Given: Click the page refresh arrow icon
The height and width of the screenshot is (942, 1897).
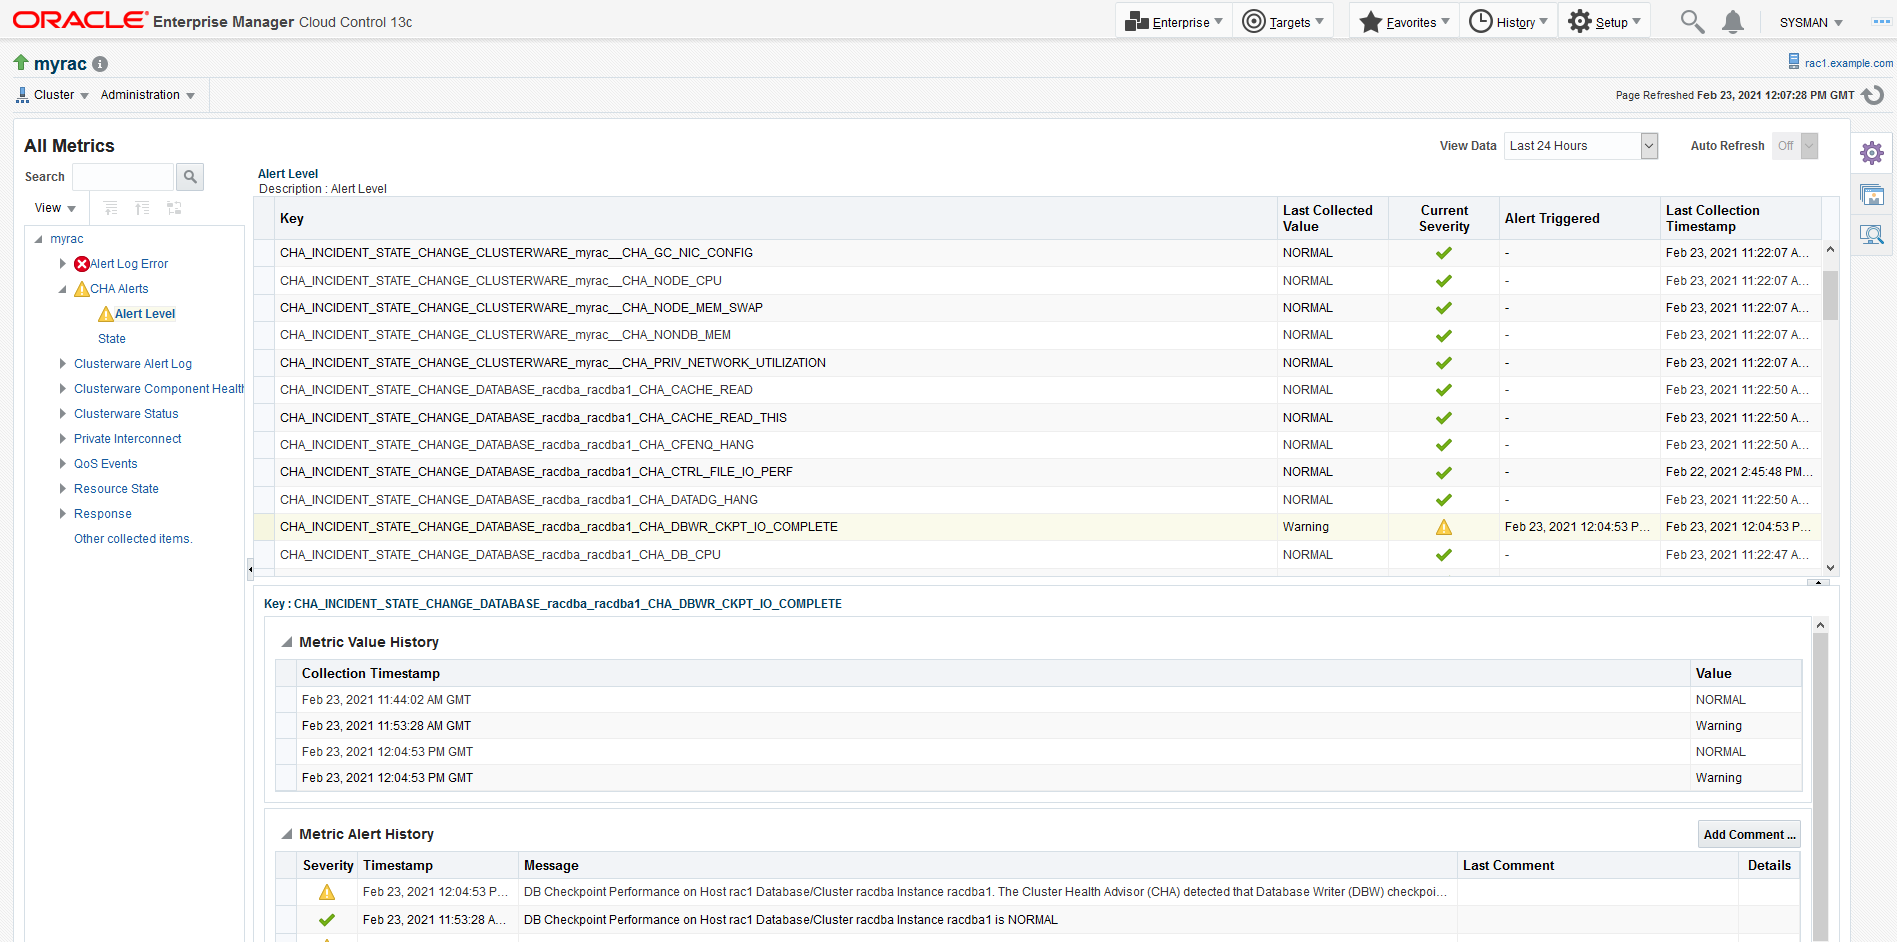Looking at the screenshot, I should (x=1873, y=95).
